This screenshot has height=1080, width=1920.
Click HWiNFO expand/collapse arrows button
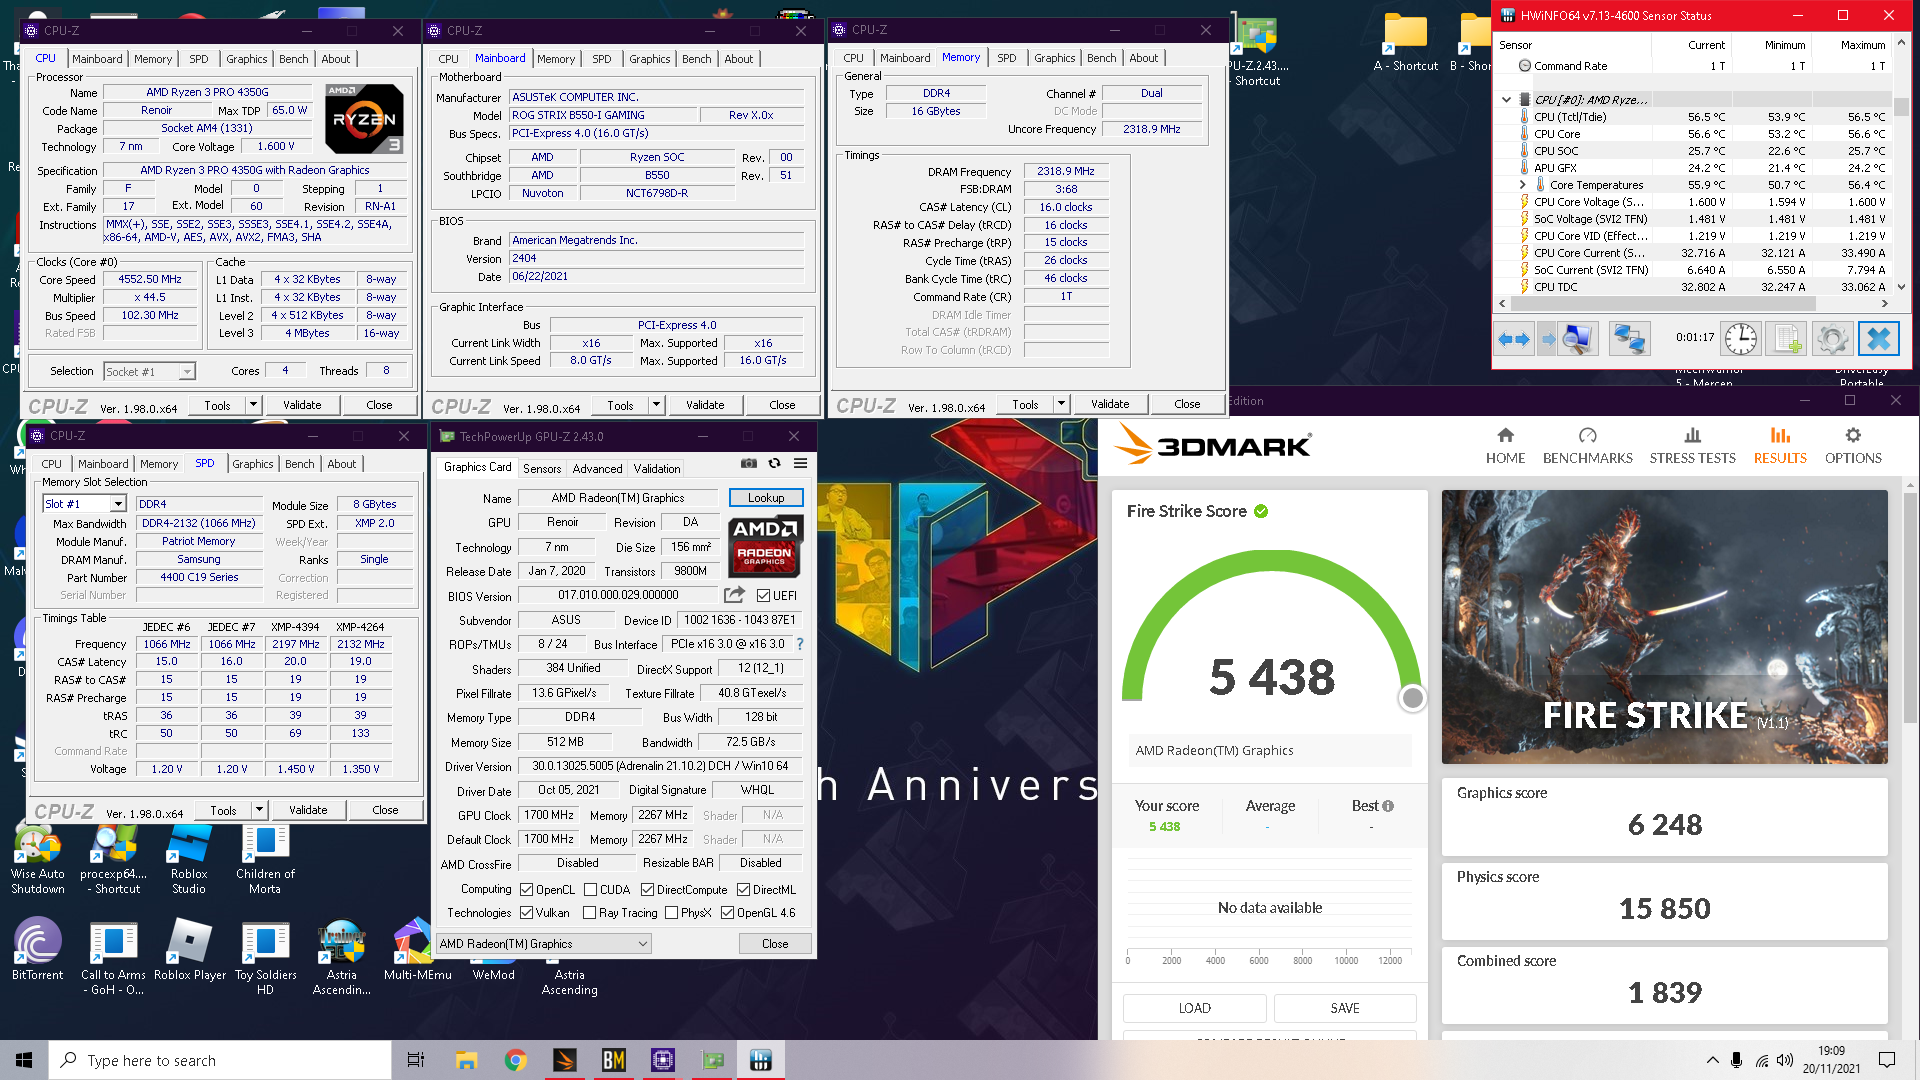tap(1513, 339)
